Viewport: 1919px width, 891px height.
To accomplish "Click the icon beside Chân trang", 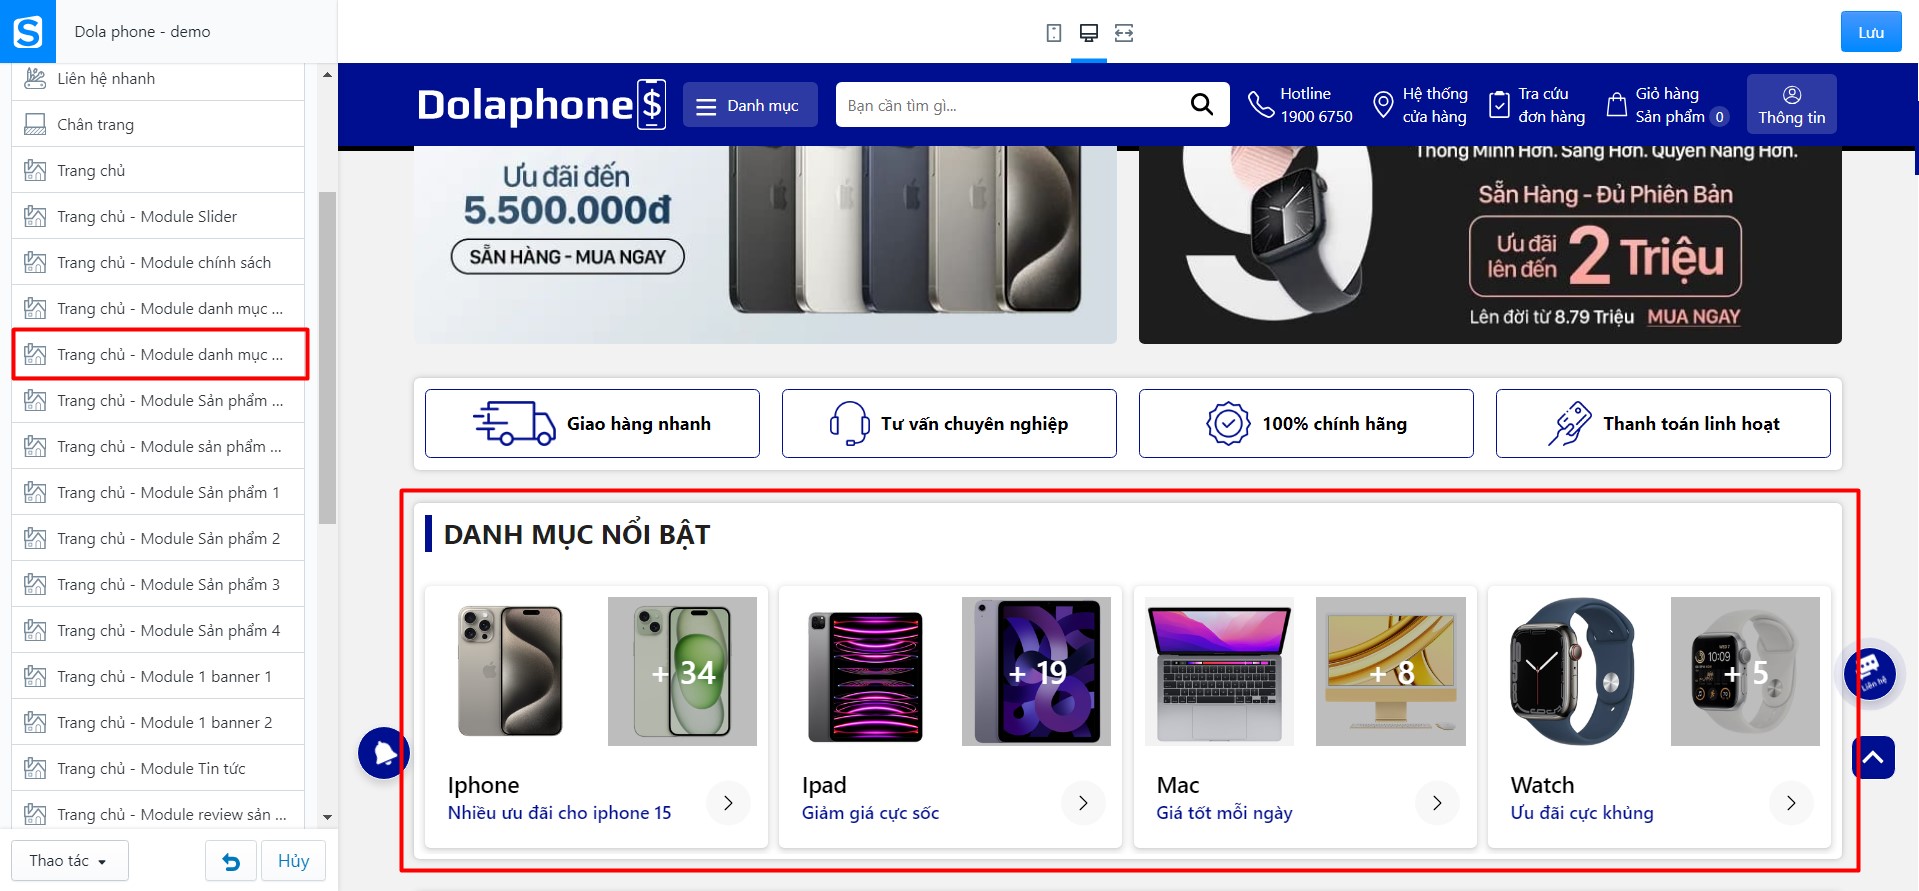I will (35, 124).
